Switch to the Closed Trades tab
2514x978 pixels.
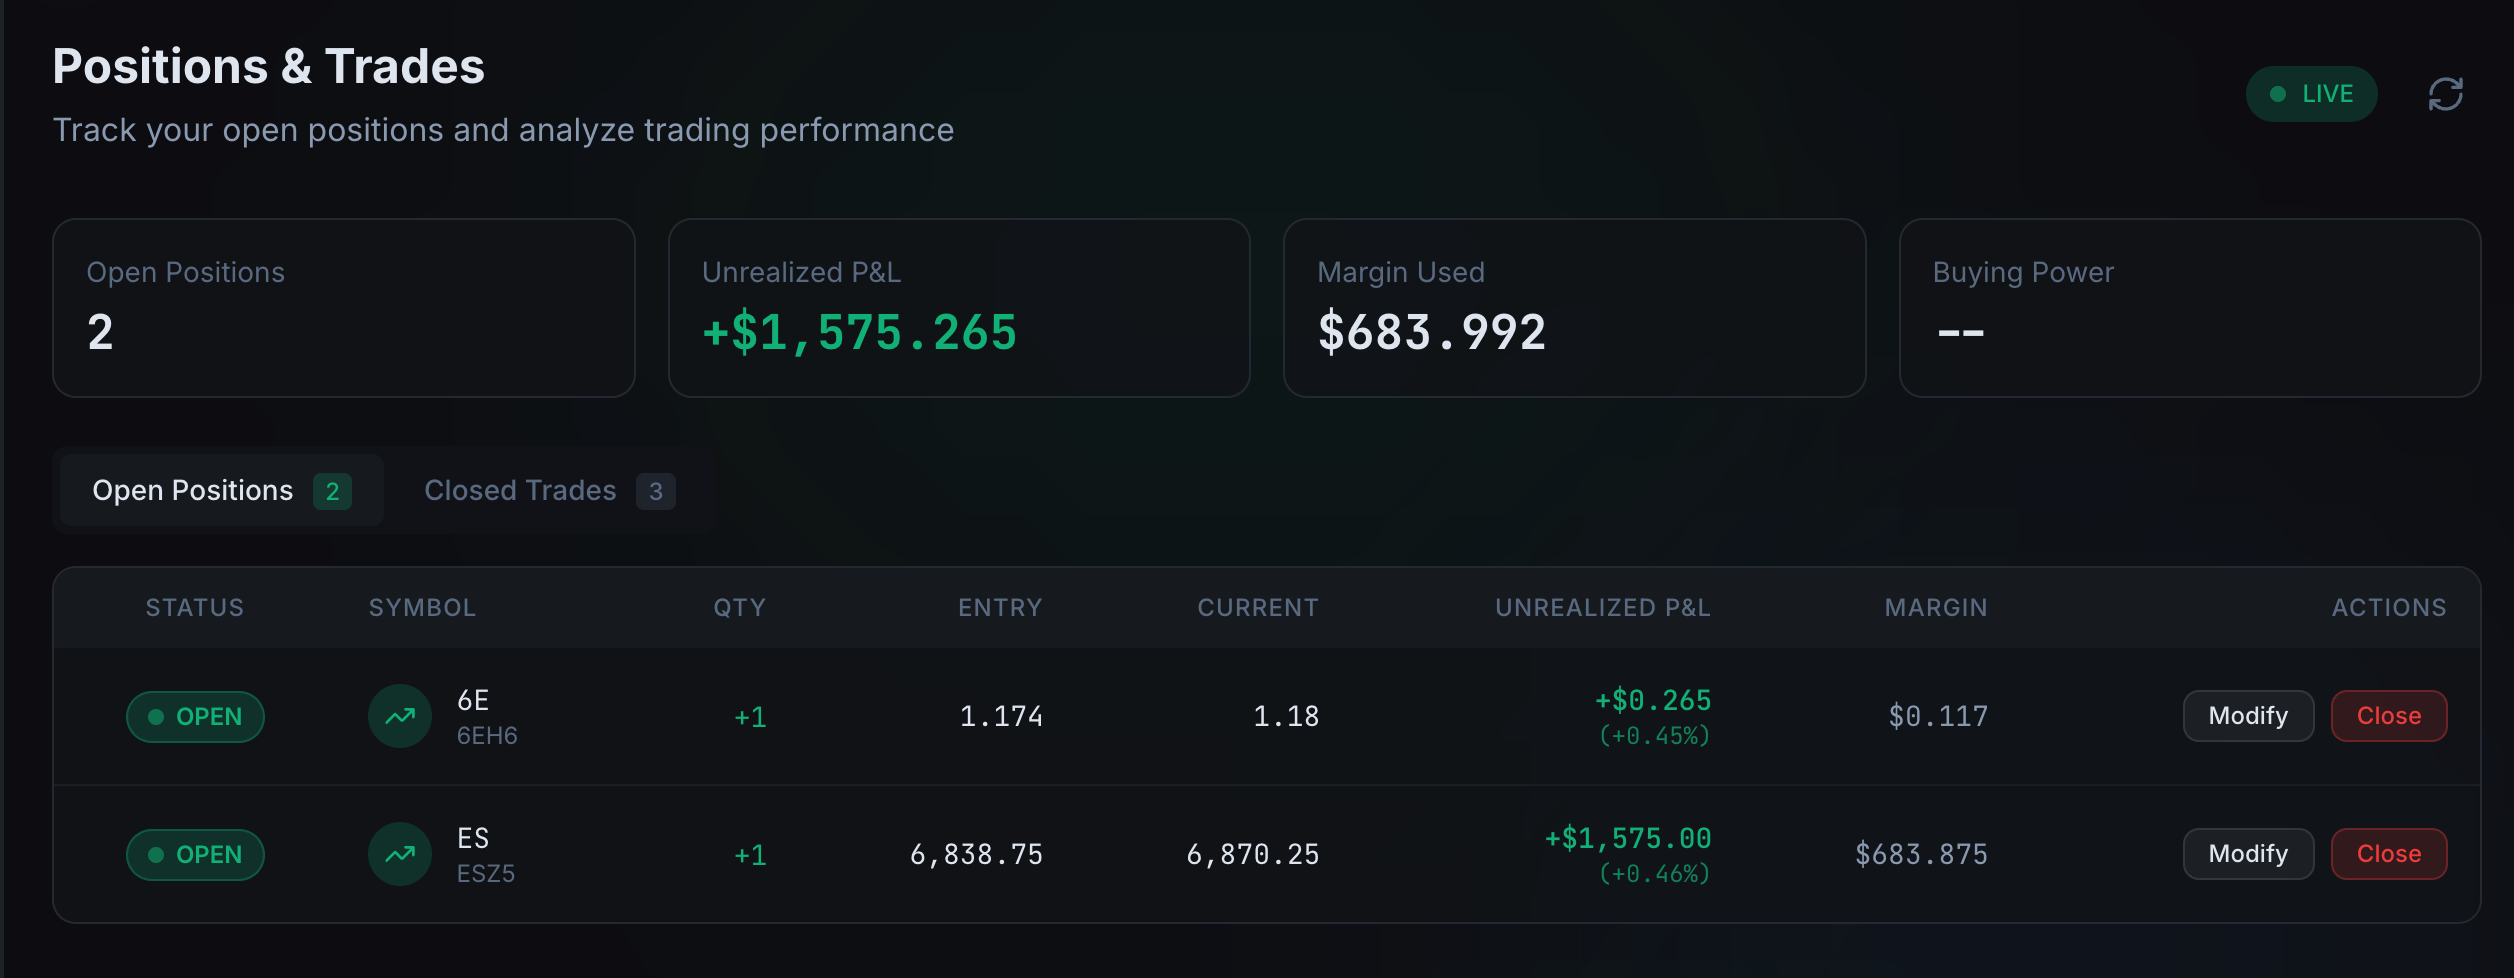(x=519, y=490)
